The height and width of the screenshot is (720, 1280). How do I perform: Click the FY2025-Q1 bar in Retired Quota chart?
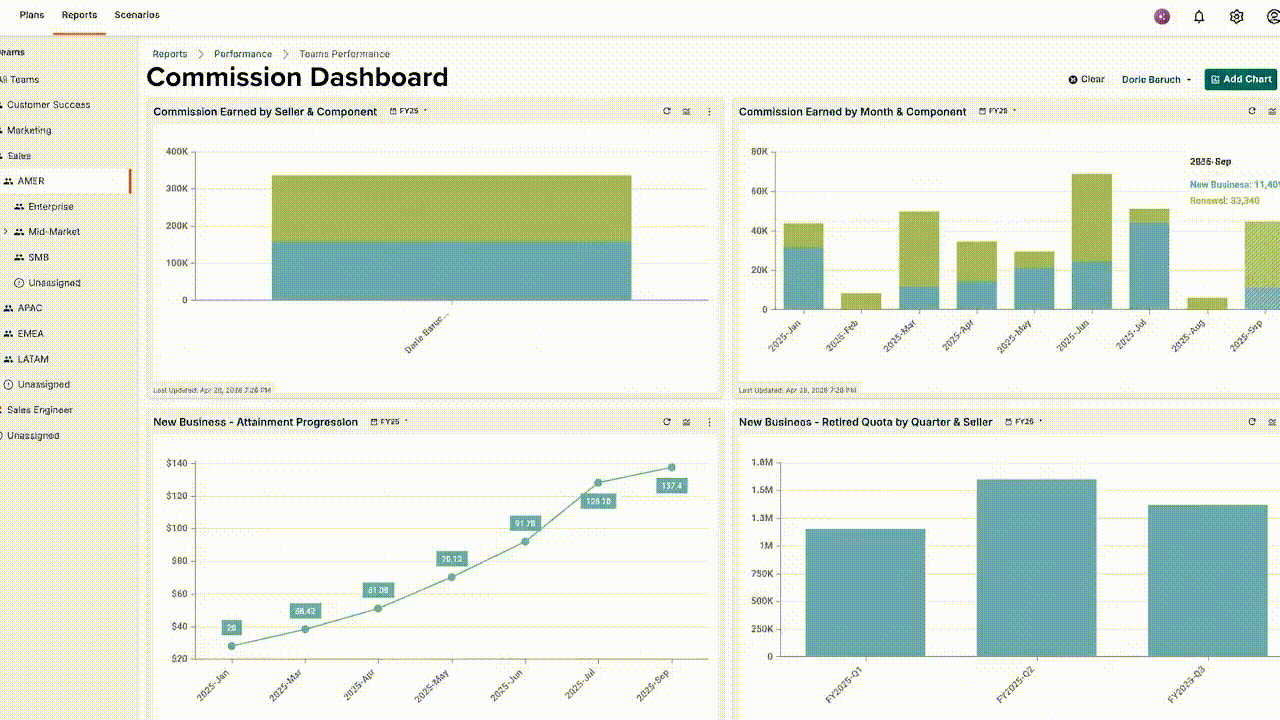[x=865, y=593]
